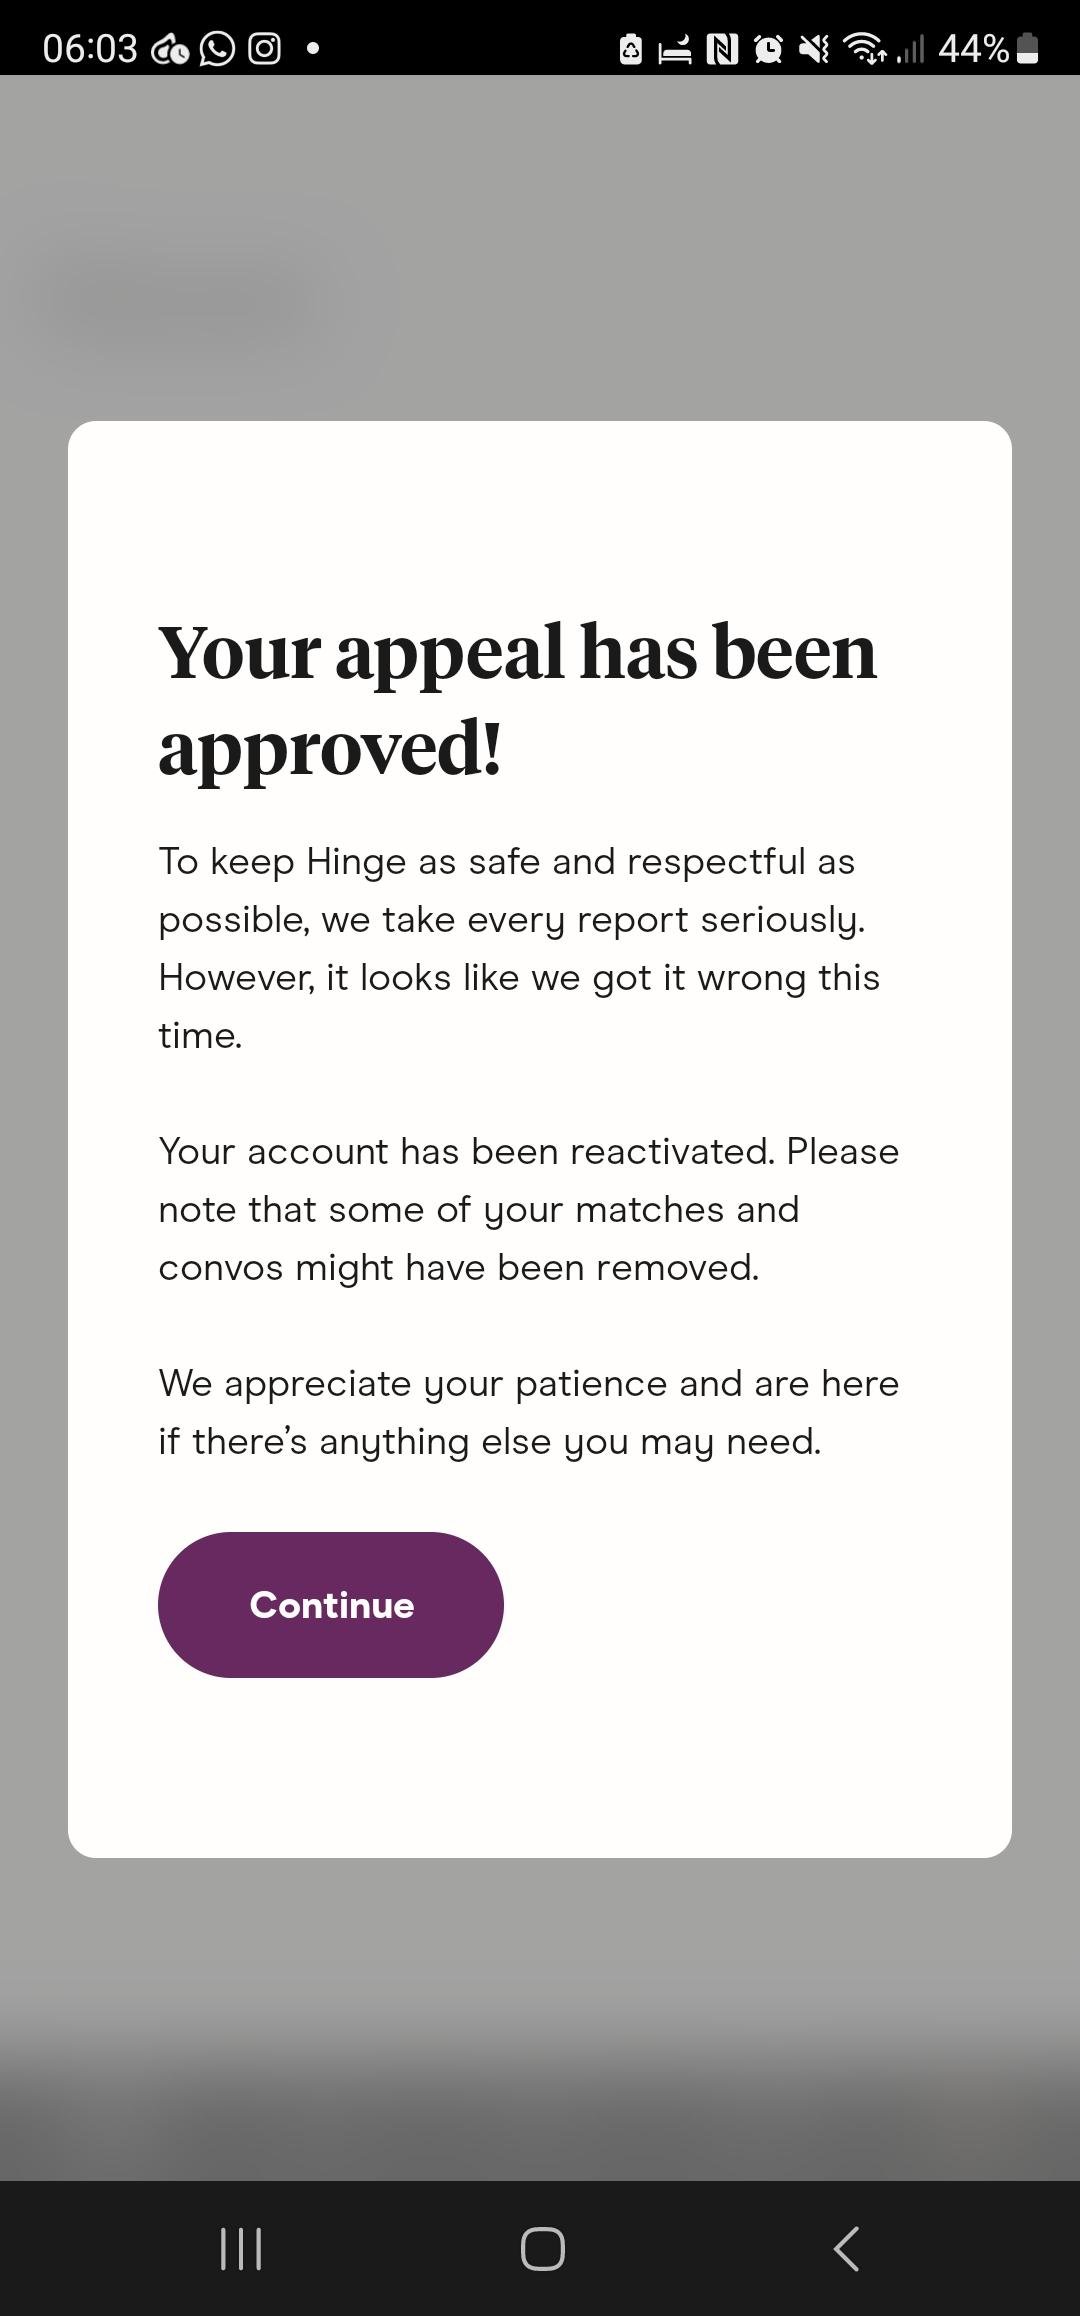Screen dimensions: 1080x2316
Task: Tap the bedtime mode bed icon
Action: click(x=675, y=49)
